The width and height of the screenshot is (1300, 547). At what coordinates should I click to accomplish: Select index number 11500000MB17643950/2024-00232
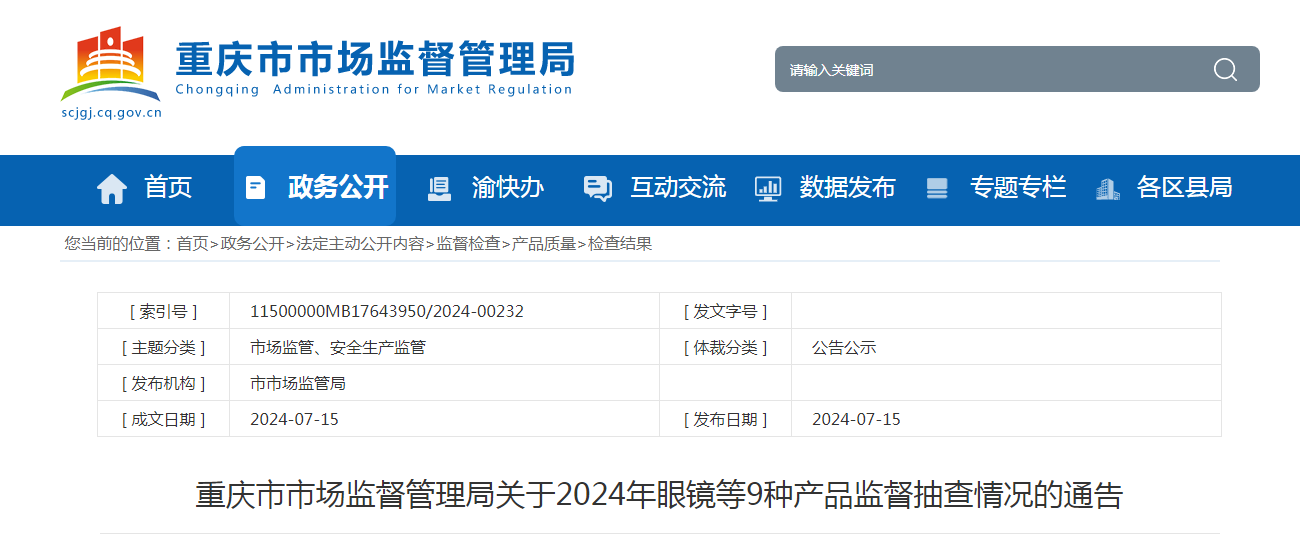click(x=387, y=311)
